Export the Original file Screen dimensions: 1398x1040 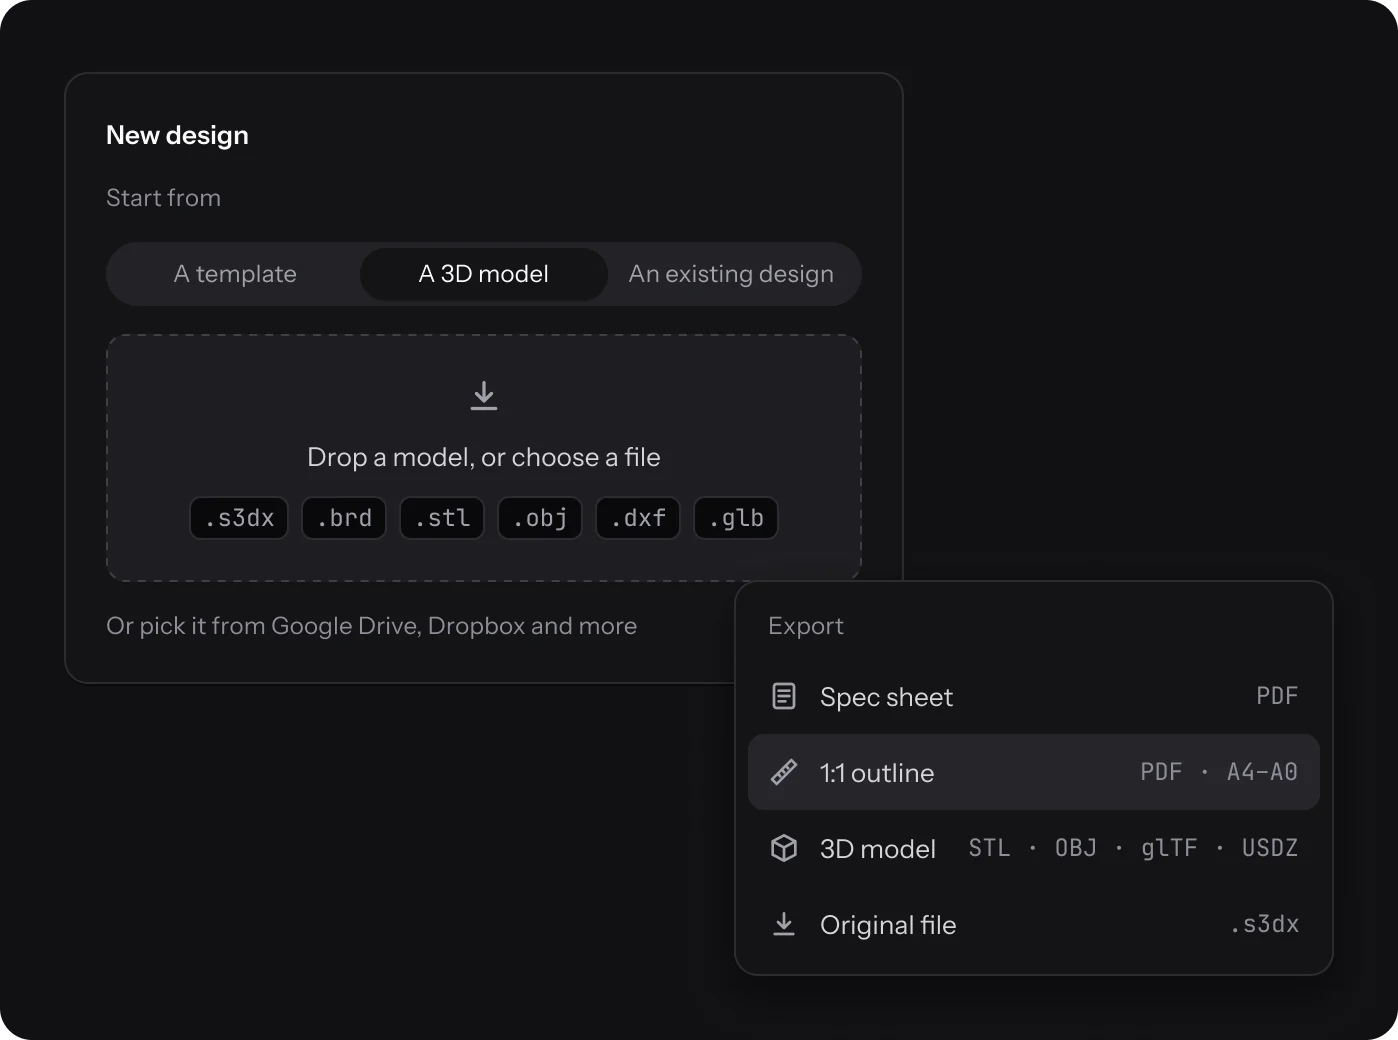[1034, 924]
